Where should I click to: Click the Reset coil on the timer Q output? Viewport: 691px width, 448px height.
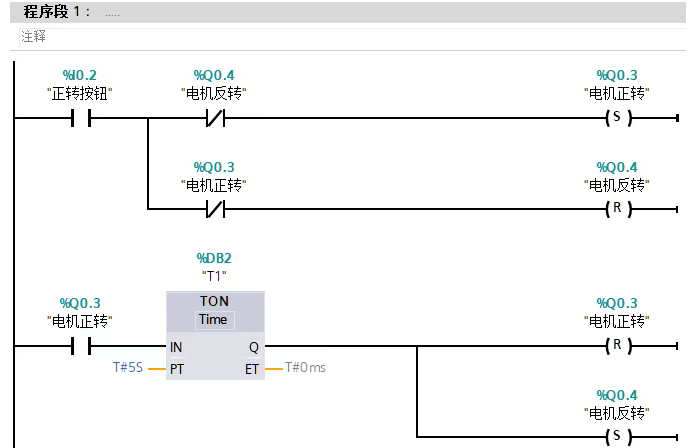tap(616, 346)
